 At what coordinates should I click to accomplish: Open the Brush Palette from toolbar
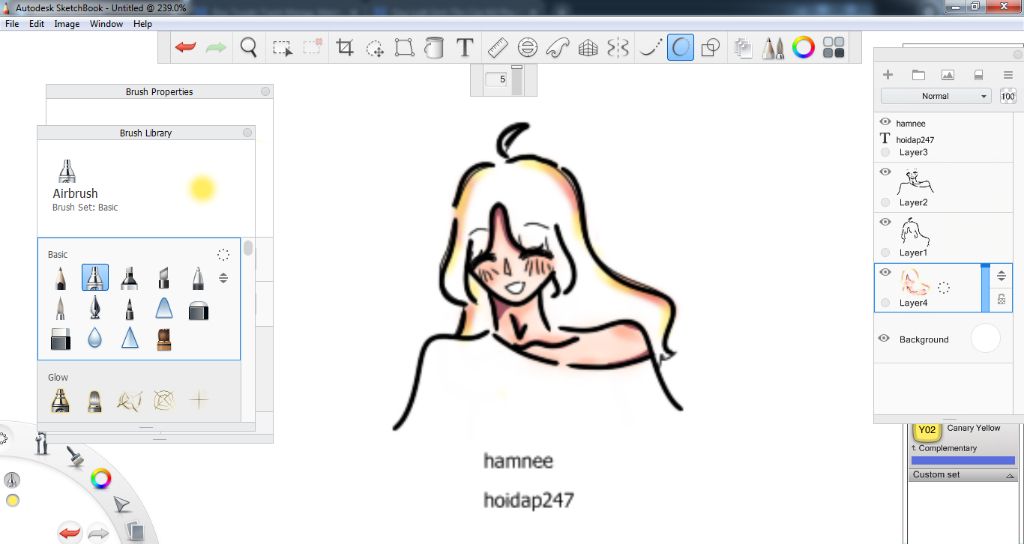[773, 48]
